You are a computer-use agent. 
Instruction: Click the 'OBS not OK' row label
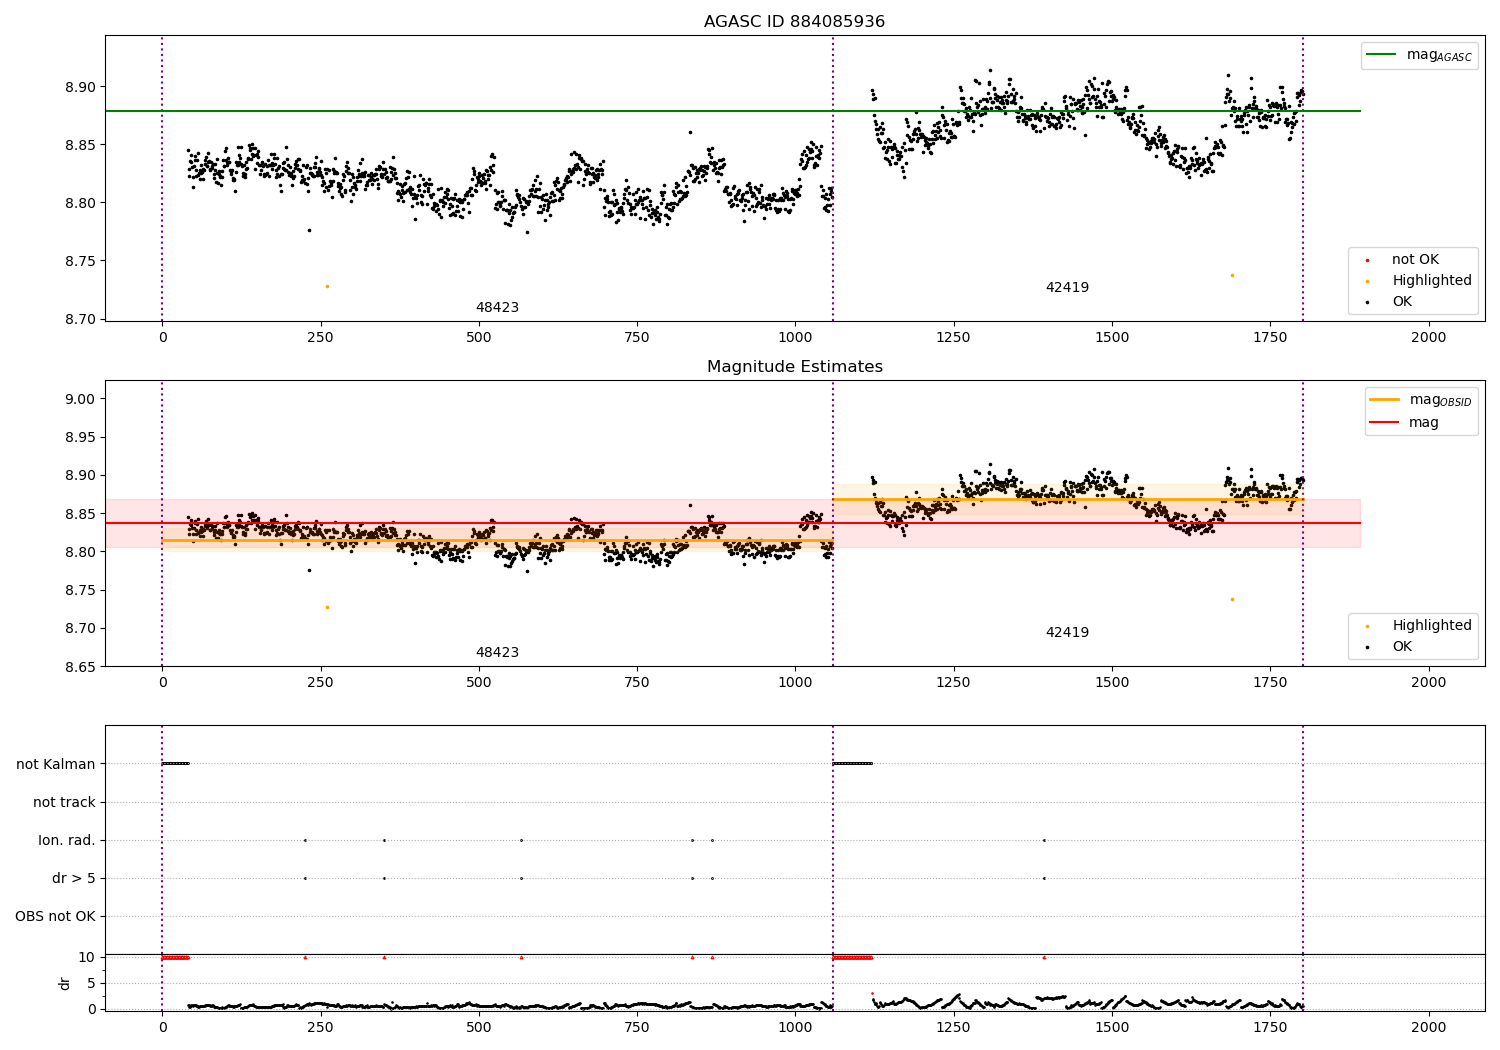coord(55,916)
